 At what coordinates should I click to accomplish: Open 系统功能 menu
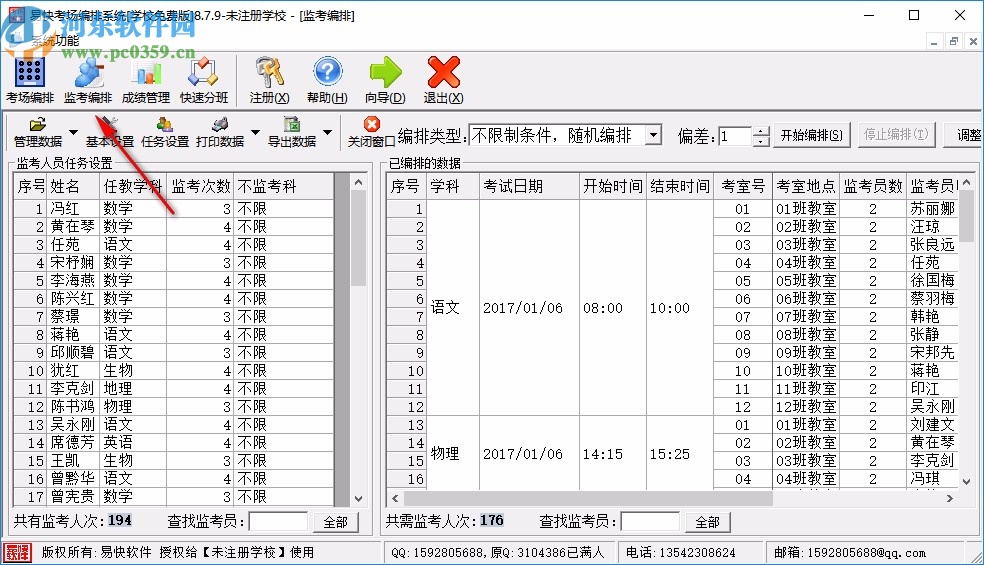coord(55,41)
